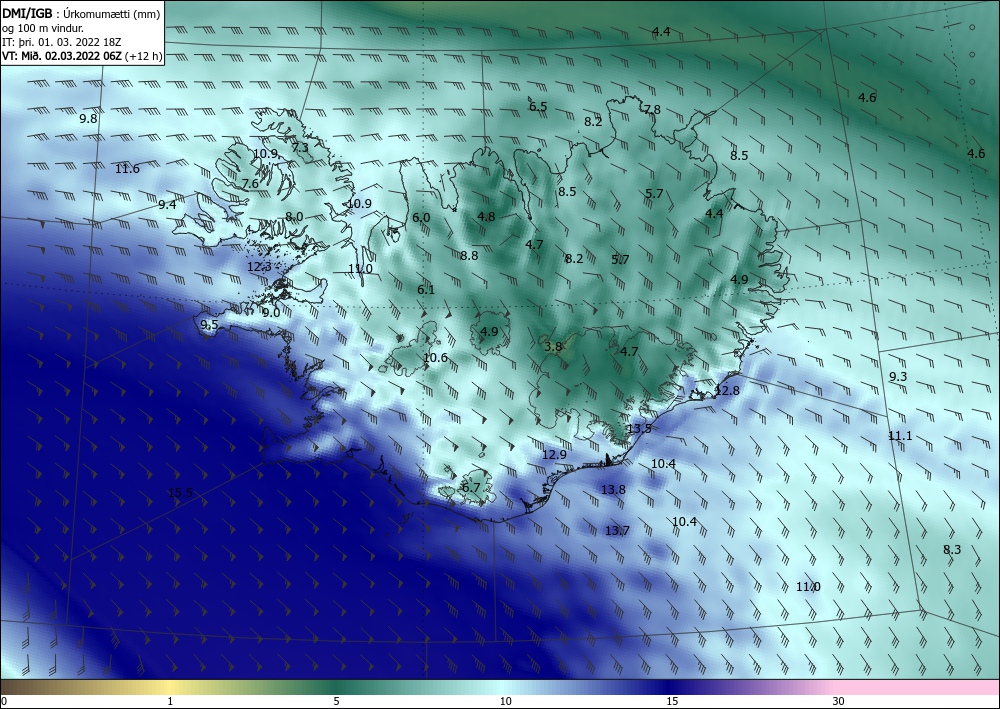The width and height of the screenshot is (1000, 709).
Task: Click the 6.7 value on the map
Action: coord(471,488)
